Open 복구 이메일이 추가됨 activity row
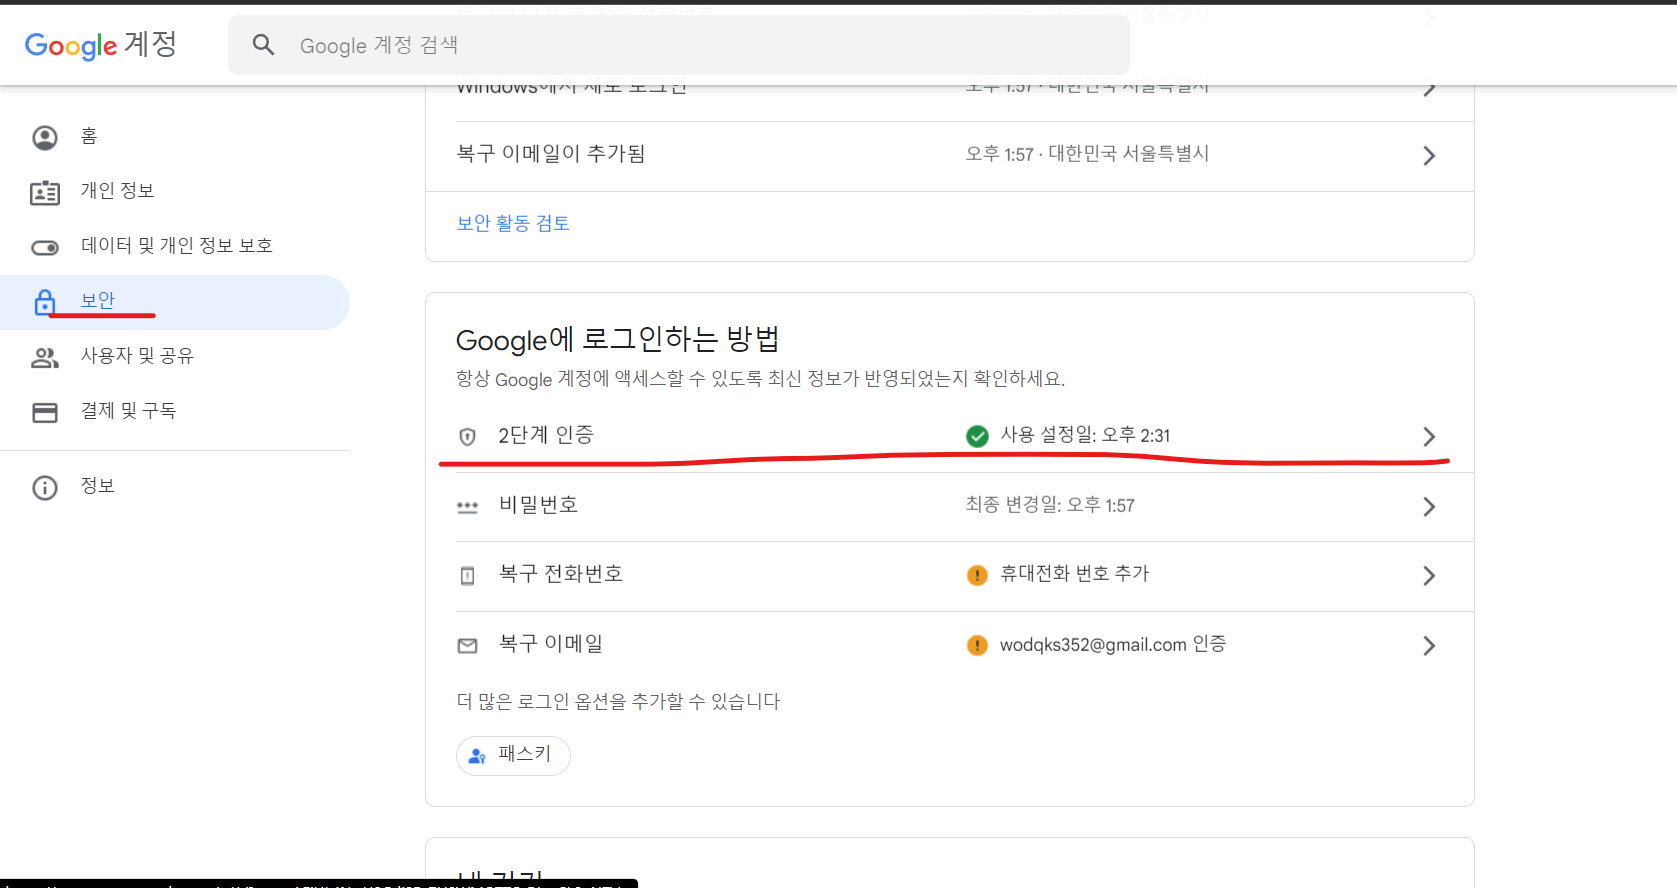This screenshot has width=1677, height=888. click(x=950, y=156)
